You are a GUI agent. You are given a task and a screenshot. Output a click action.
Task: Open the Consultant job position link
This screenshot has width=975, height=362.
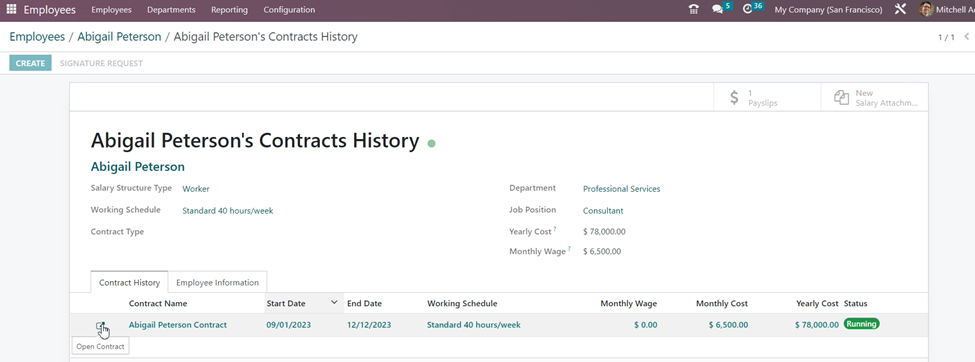(x=603, y=211)
